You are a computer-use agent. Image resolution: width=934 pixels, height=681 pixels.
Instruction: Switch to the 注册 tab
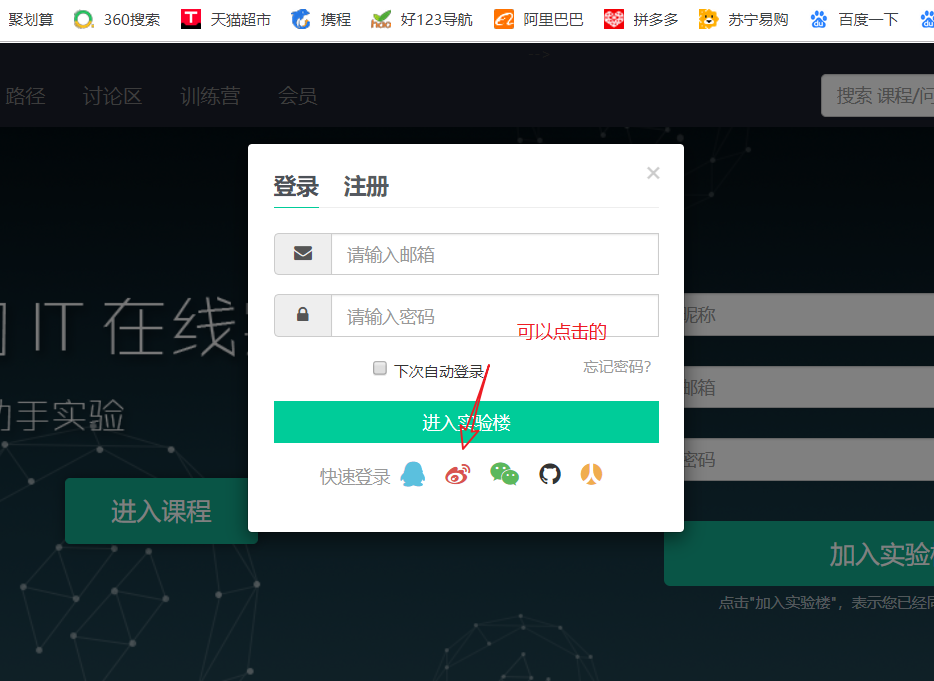(x=365, y=186)
